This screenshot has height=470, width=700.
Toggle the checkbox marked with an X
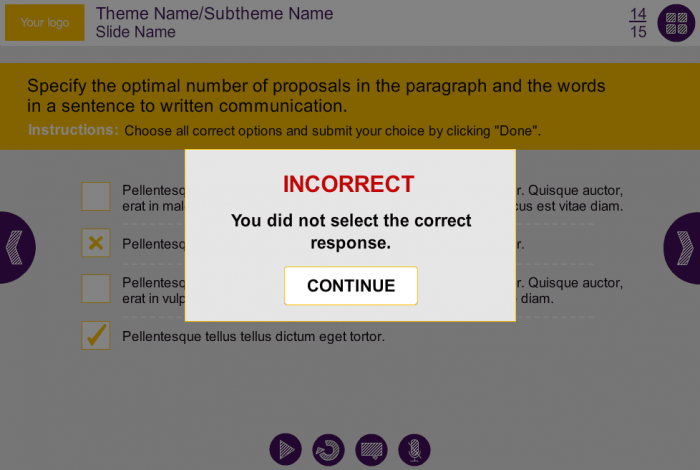tap(96, 243)
